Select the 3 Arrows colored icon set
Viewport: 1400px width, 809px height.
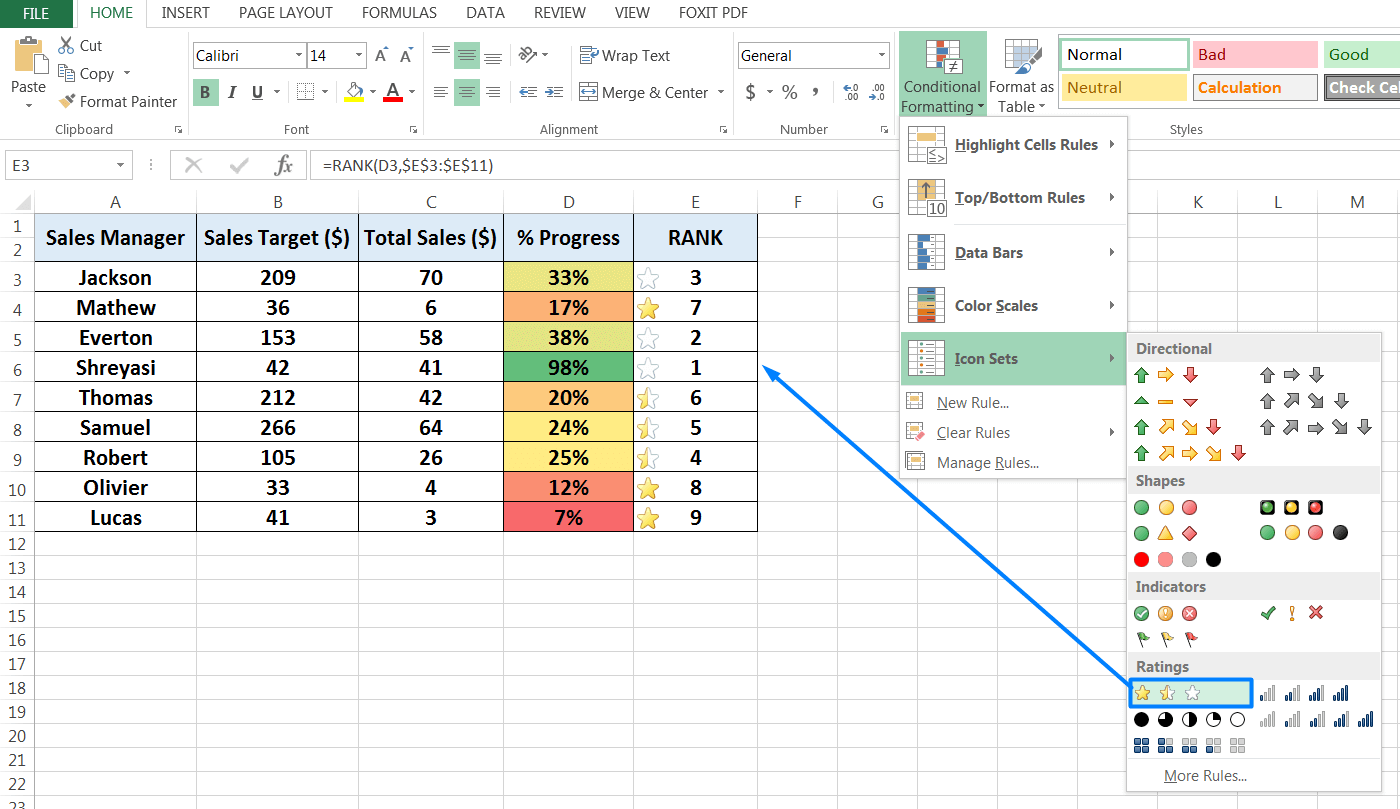[1166, 375]
